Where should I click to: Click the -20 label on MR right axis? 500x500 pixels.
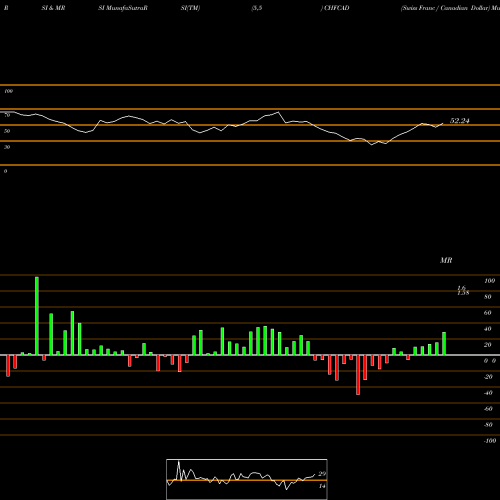[488, 377]
